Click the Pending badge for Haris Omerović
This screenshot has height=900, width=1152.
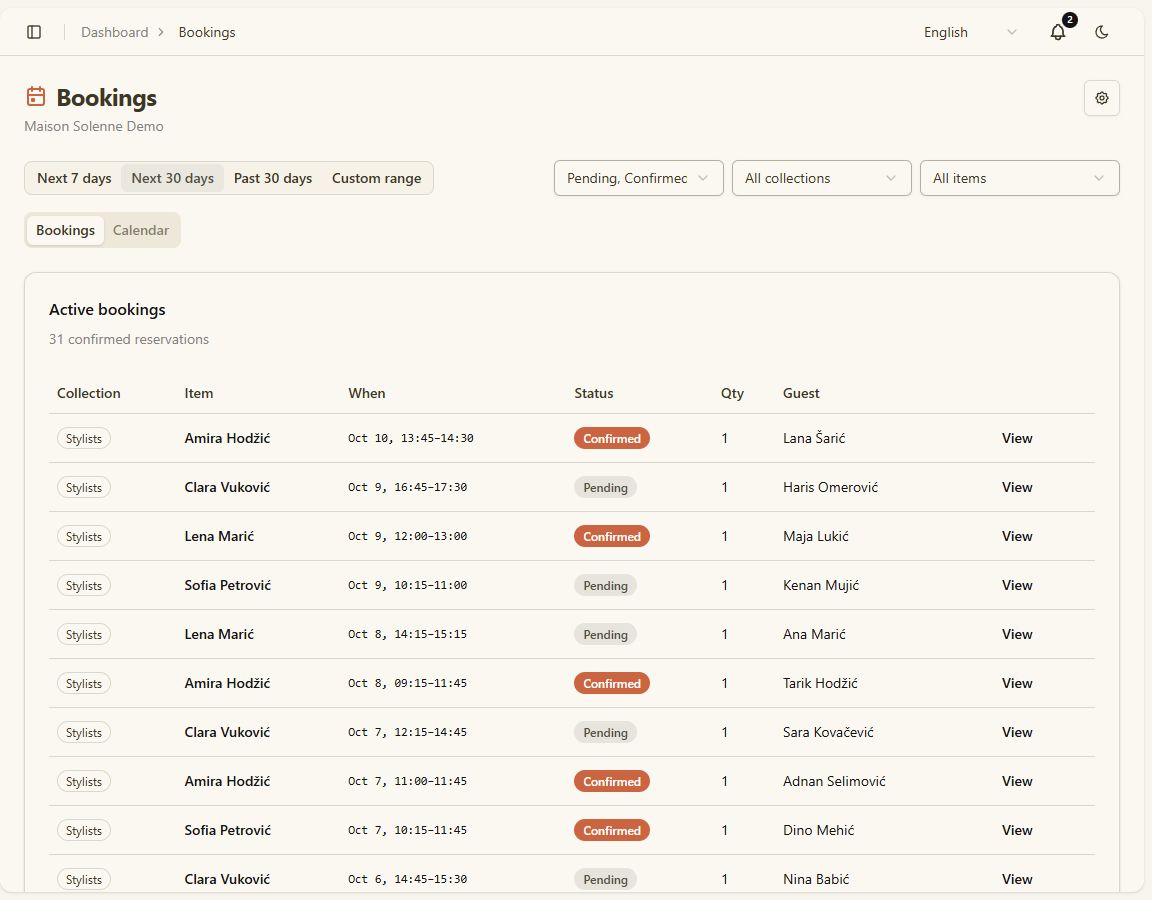[x=605, y=487]
